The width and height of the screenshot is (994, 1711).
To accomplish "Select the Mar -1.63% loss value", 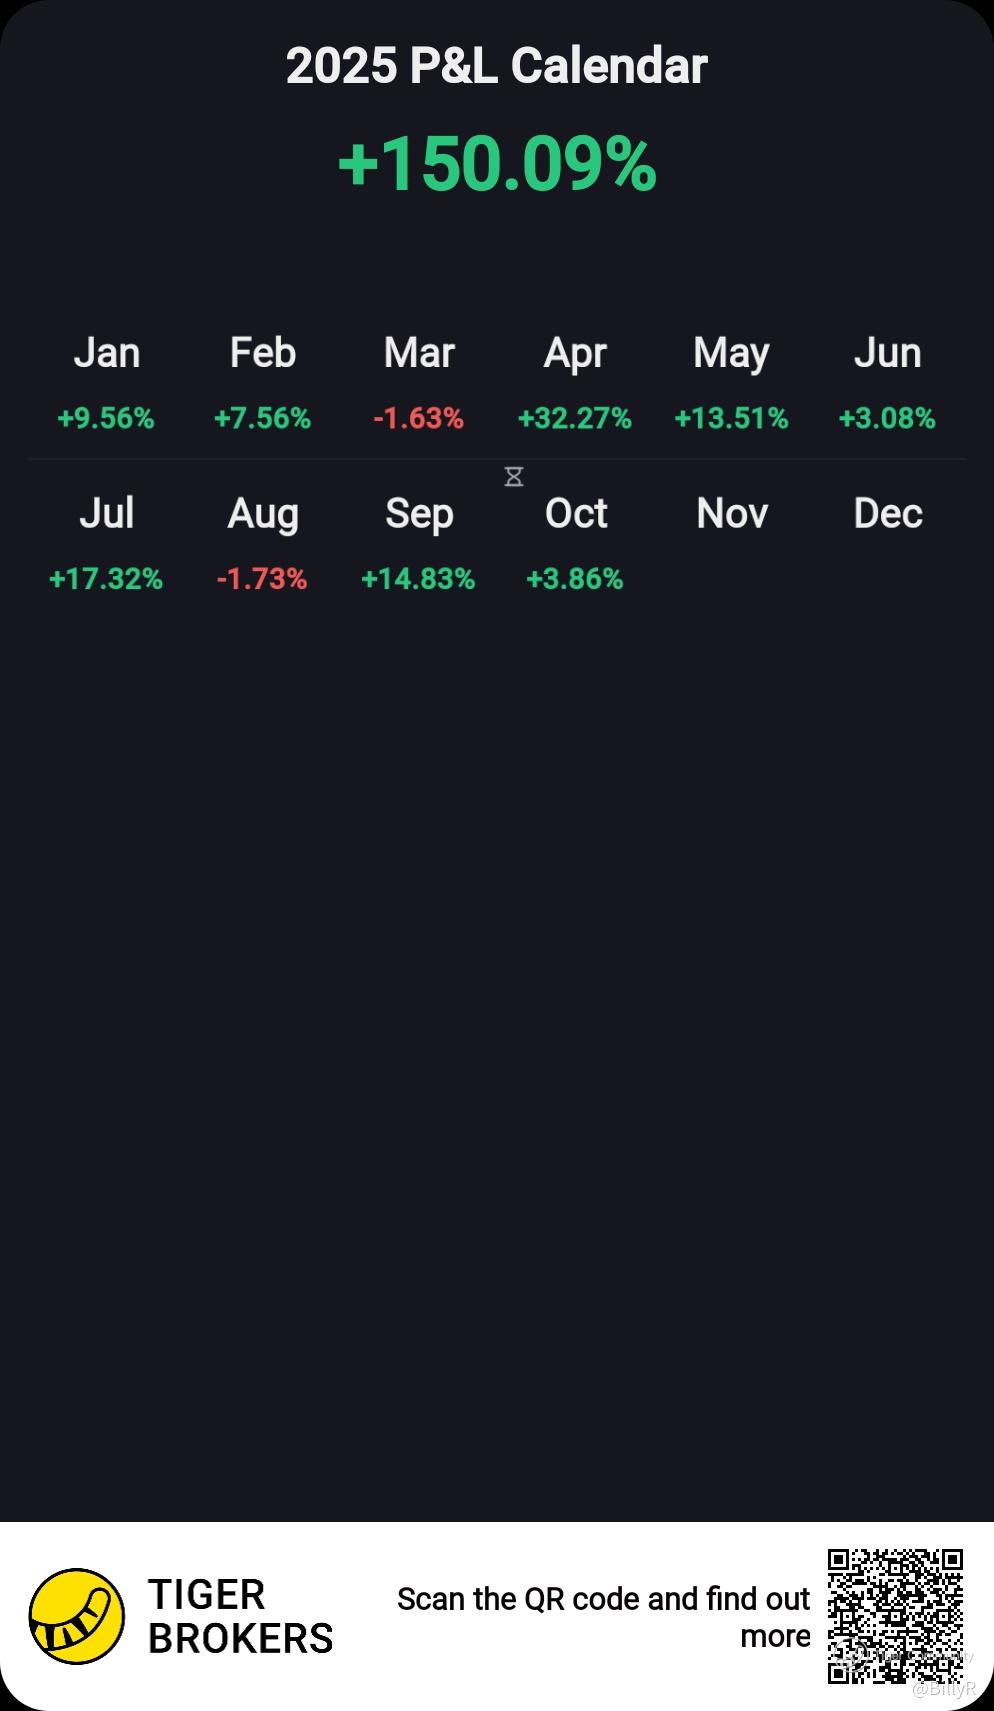I will tap(419, 418).
